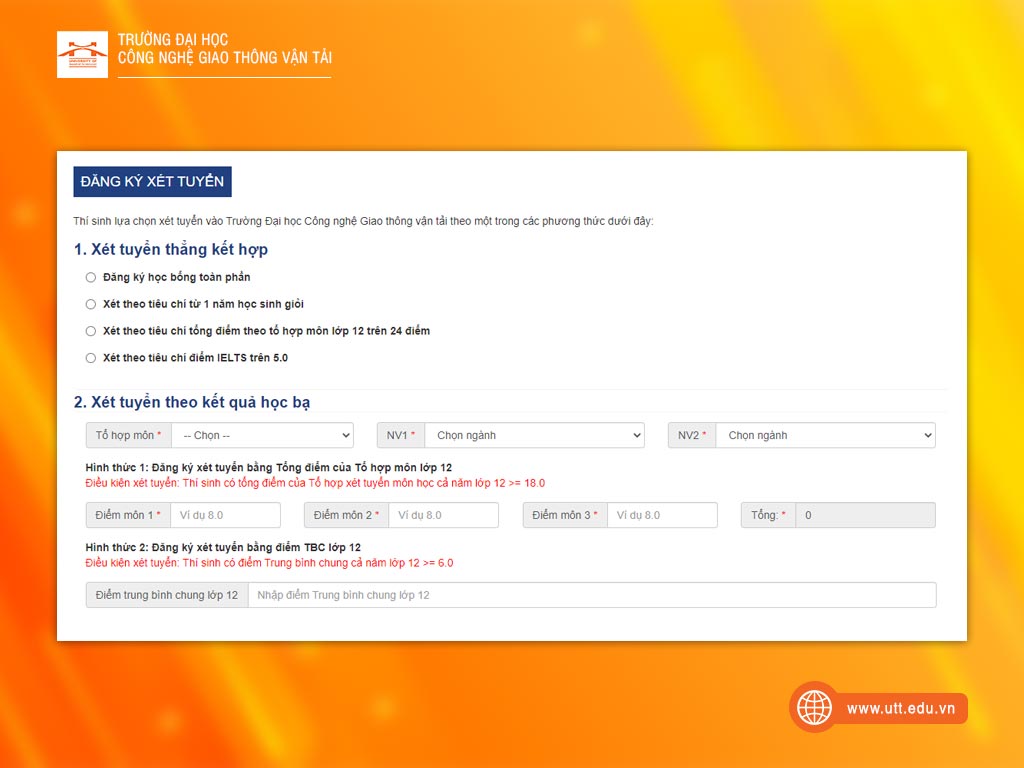Click into the 'Điểm môn 2' score field
The image size is (1024, 768).
443,515
